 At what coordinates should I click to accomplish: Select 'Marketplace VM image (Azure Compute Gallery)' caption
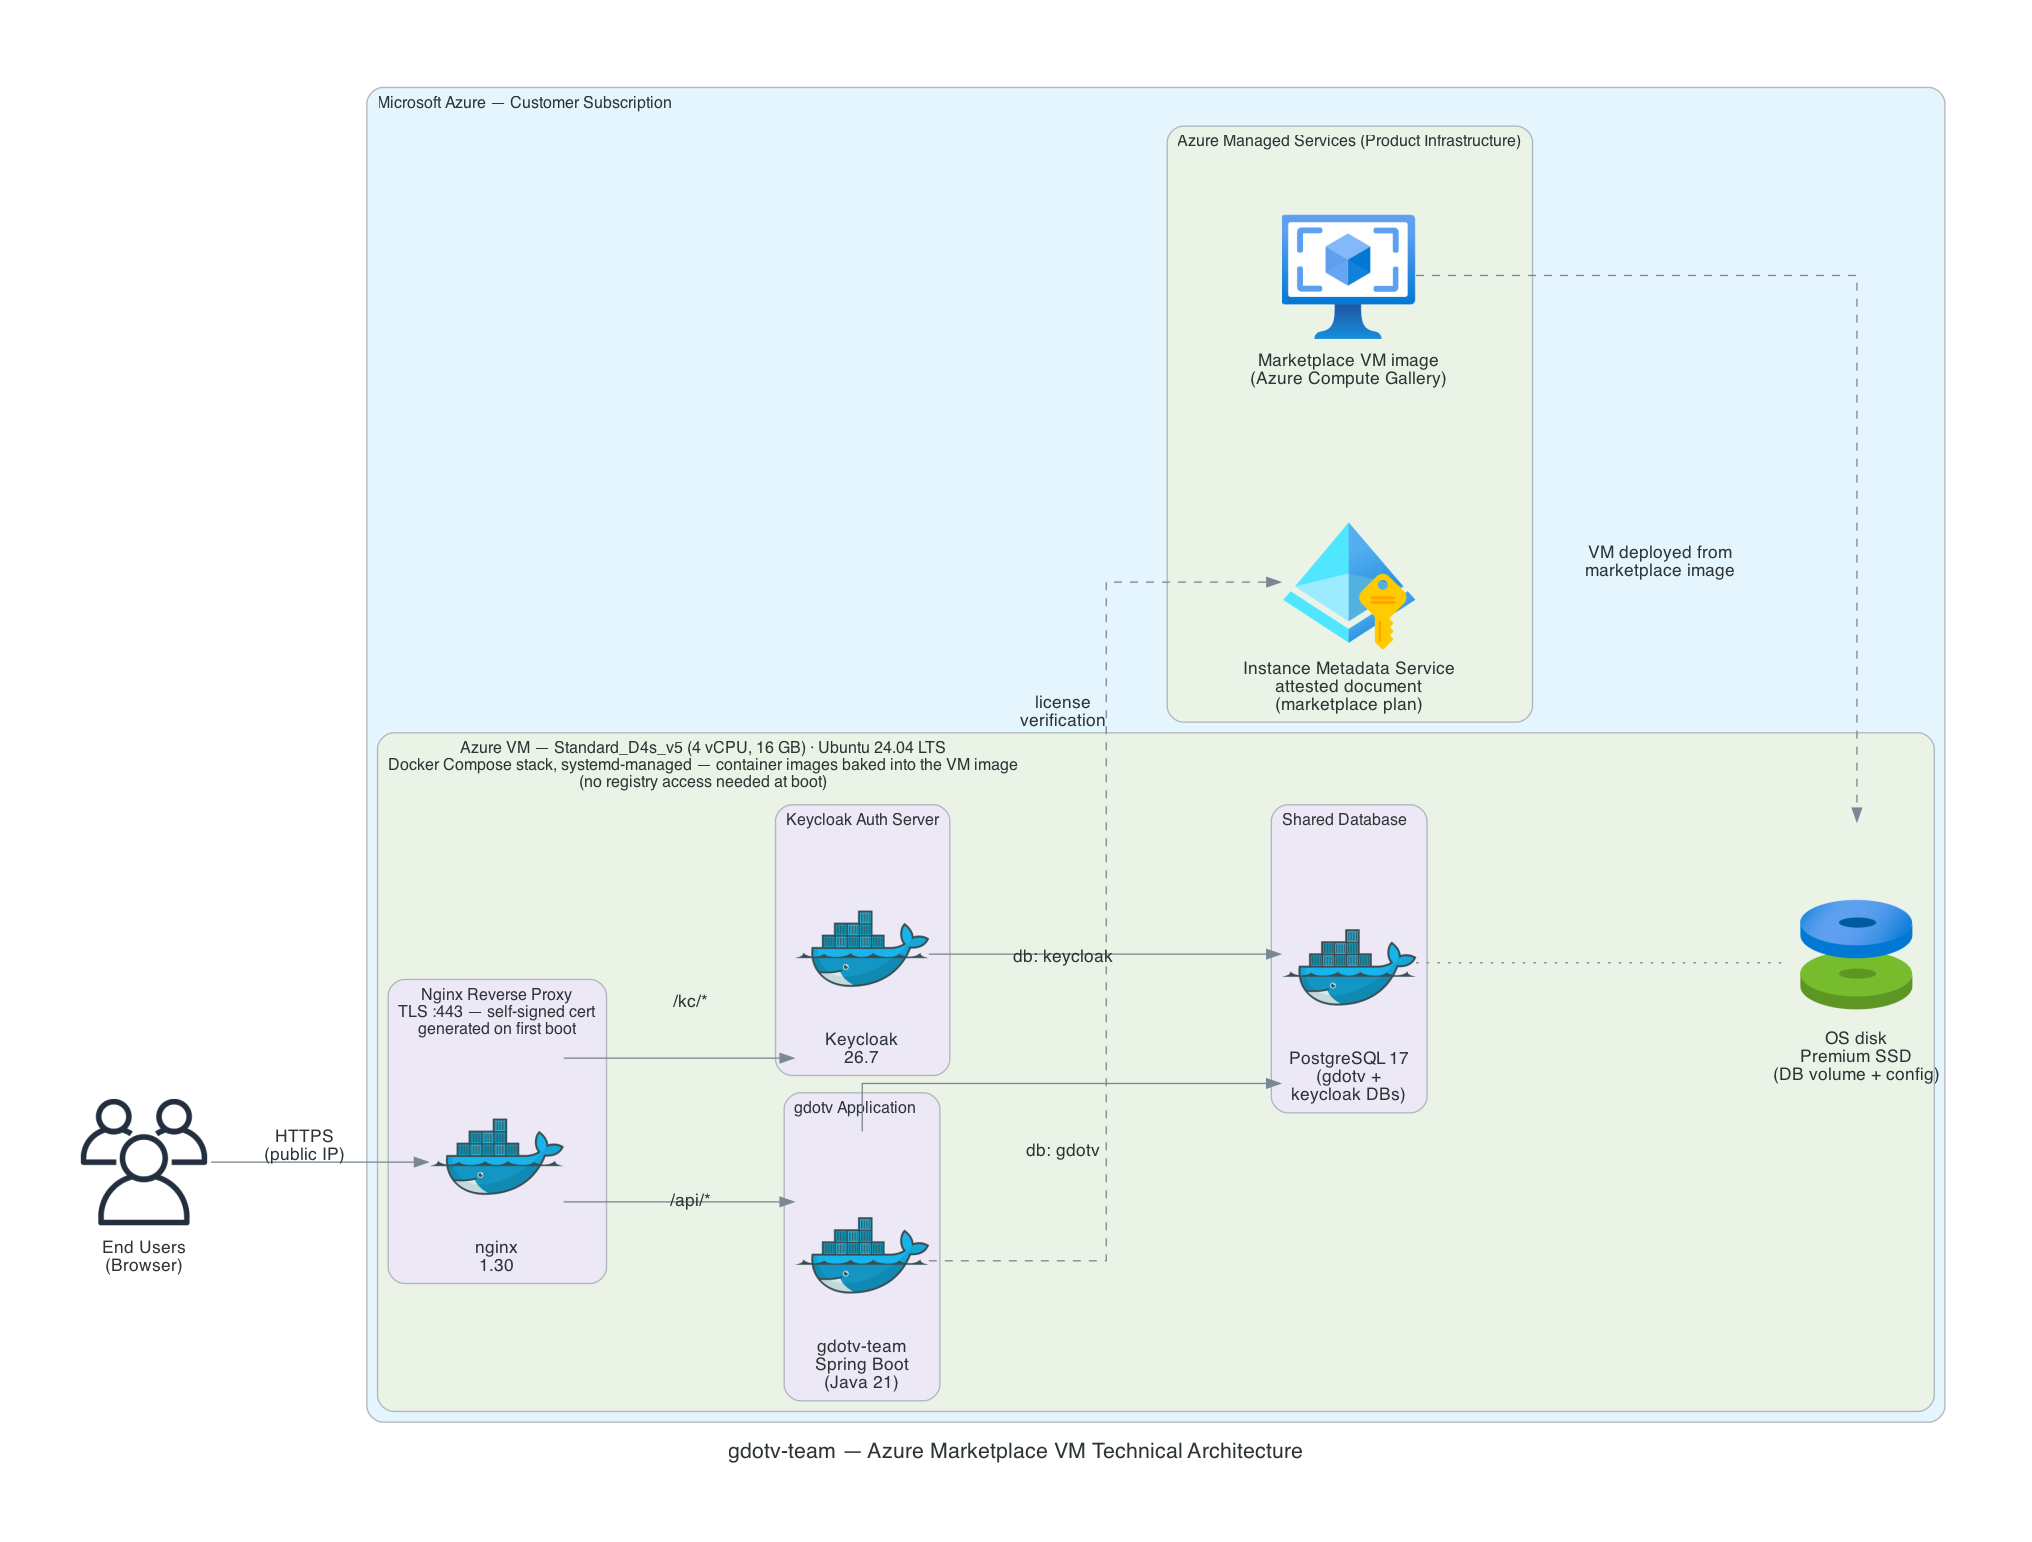(1348, 369)
